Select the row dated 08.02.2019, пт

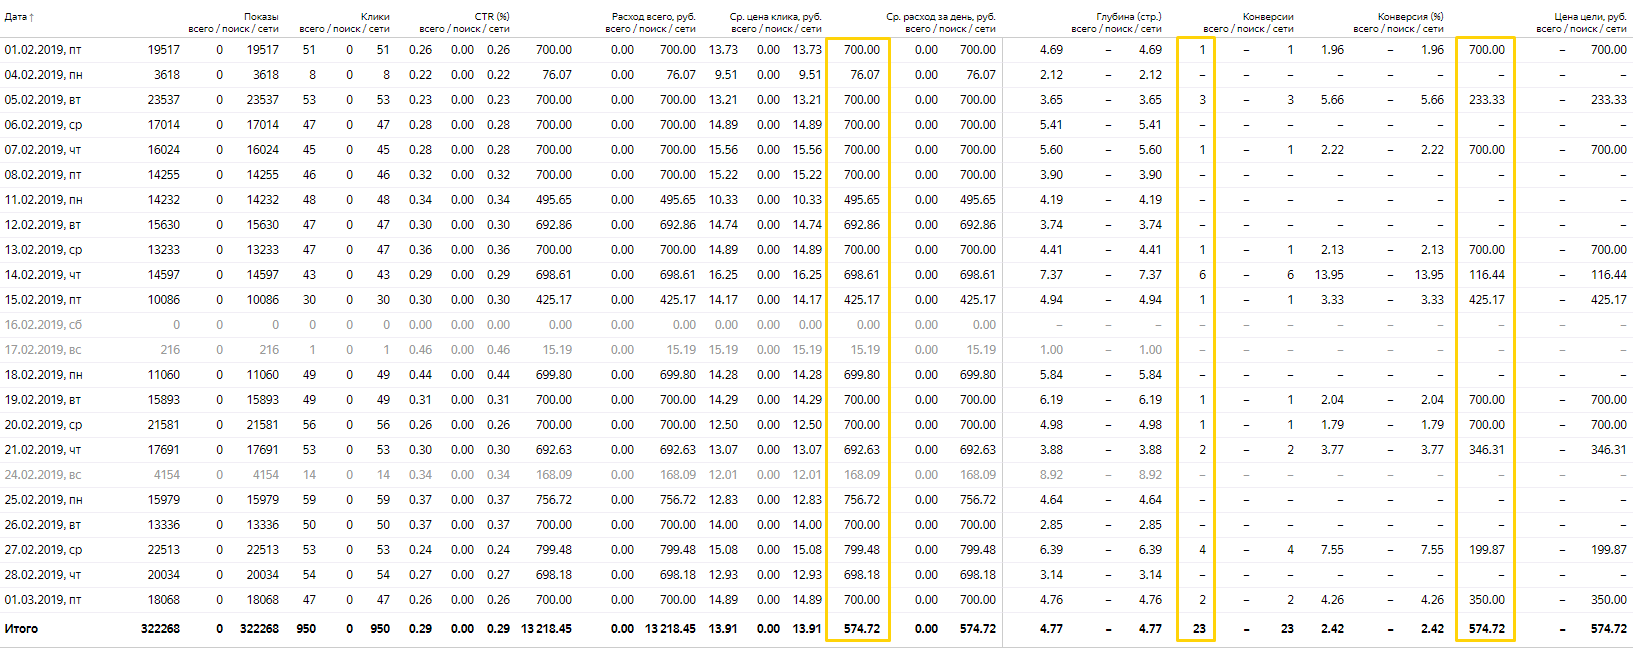pyautogui.click(x=815, y=175)
